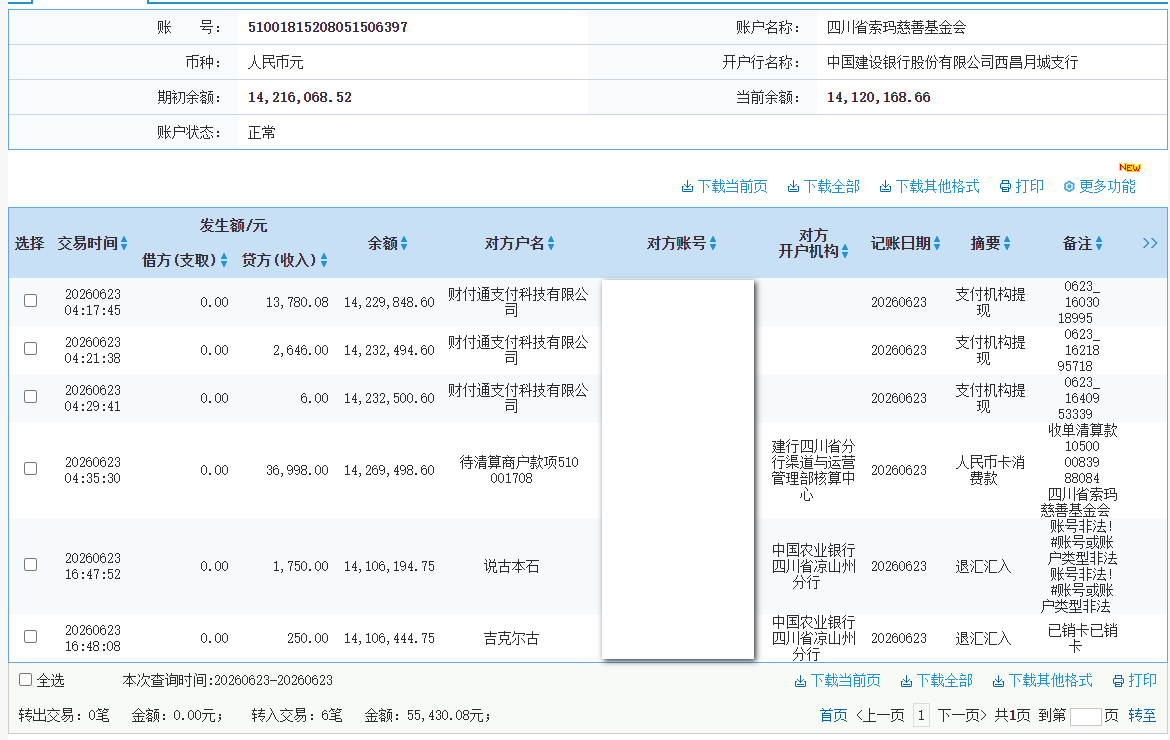Sort by 余额 using its arrow icon
Viewport: 1170px width, 740px height.
coord(404,243)
